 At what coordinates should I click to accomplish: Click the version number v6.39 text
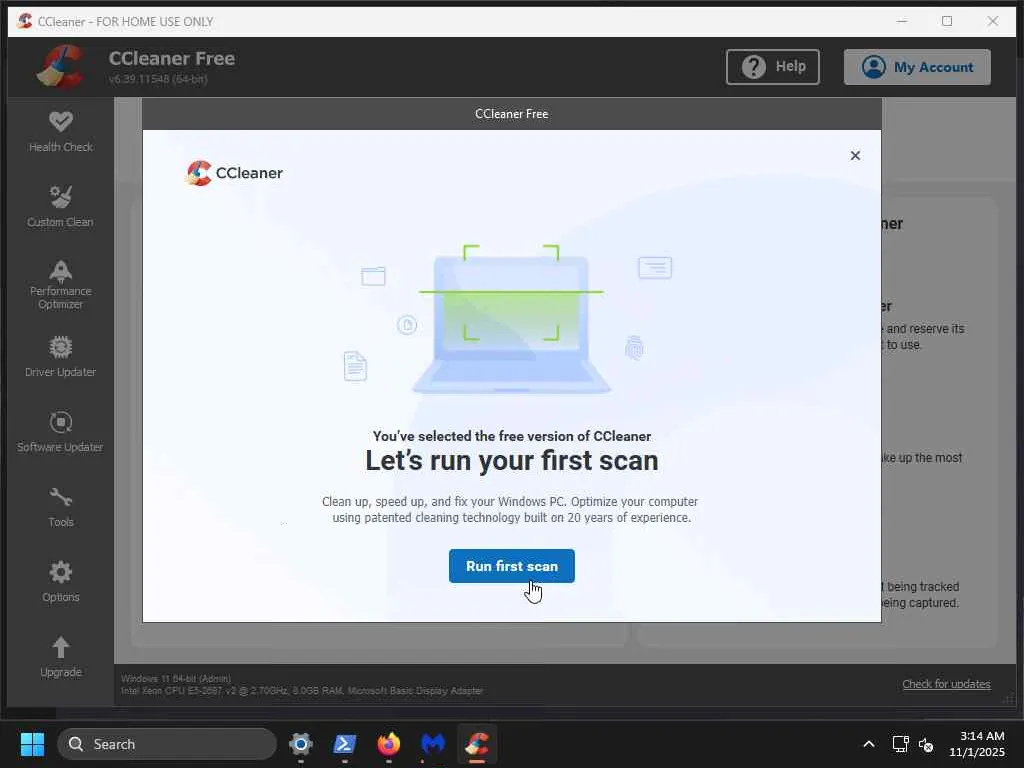click(158, 79)
